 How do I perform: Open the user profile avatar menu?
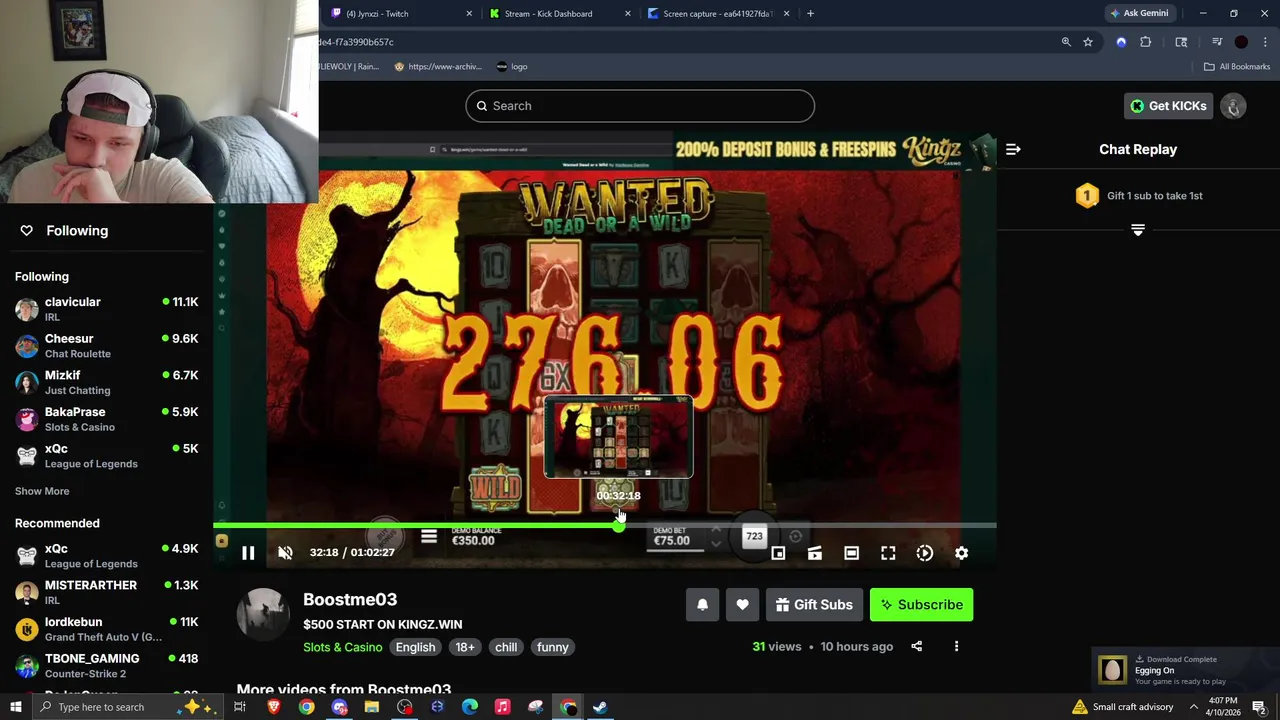1233,106
